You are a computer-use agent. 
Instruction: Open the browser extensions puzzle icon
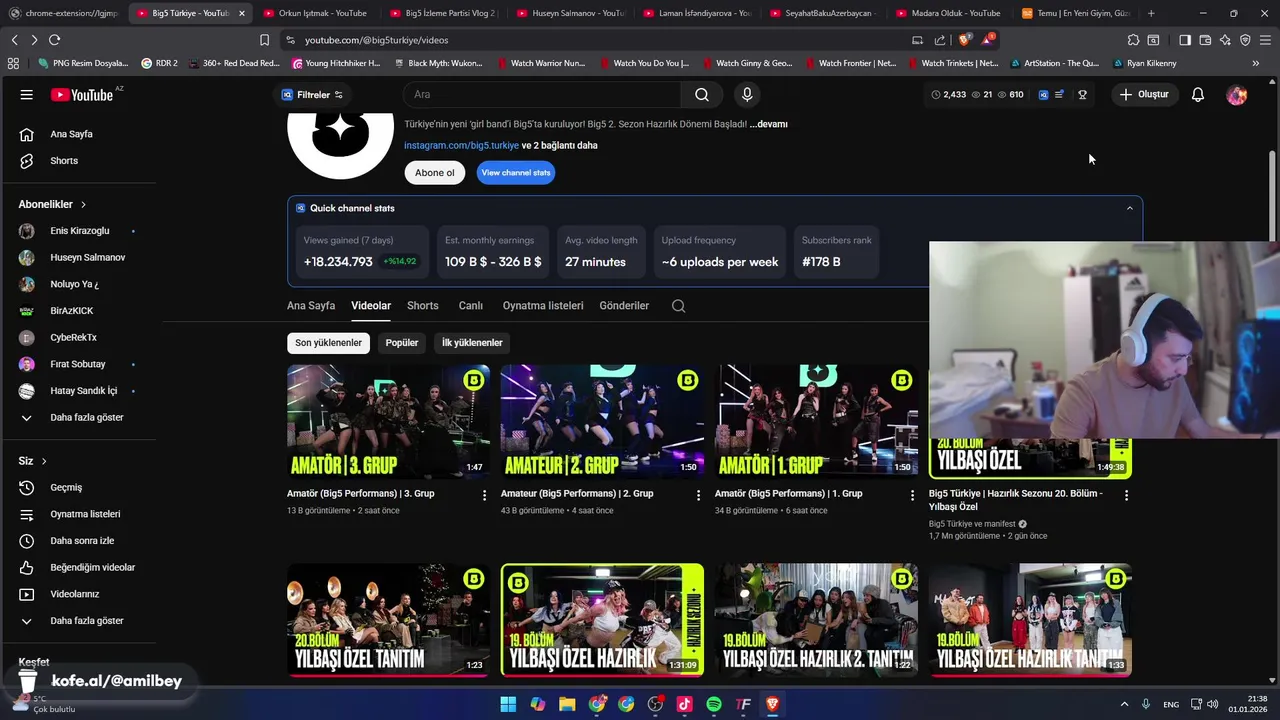pyautogui.click(x=1133, y=40)
